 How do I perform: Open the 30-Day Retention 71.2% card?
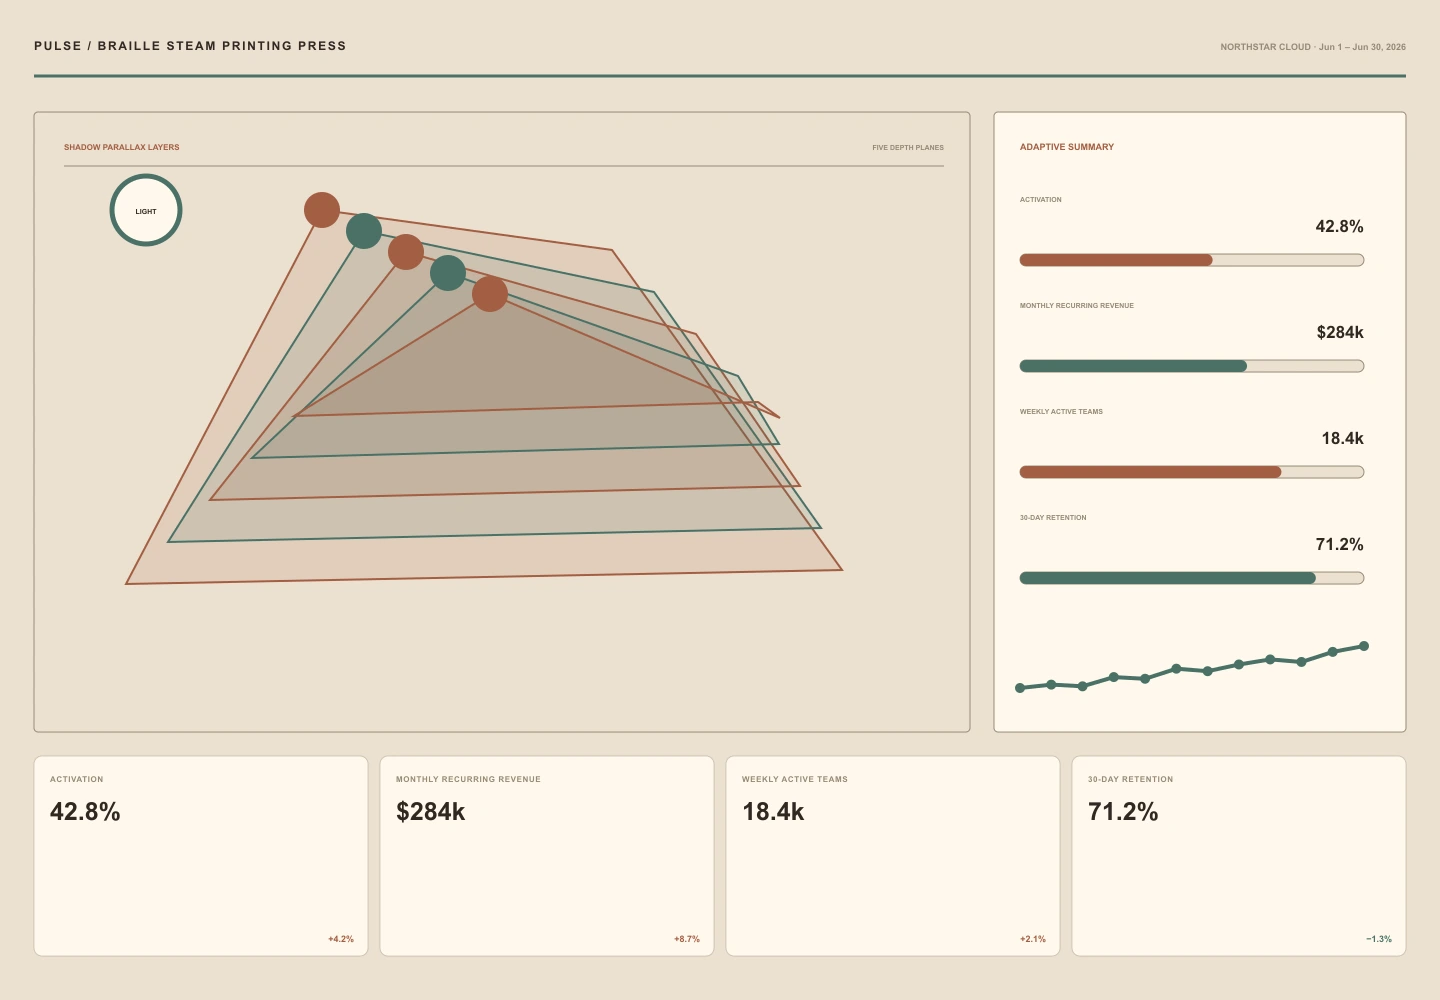[1239, 856]
